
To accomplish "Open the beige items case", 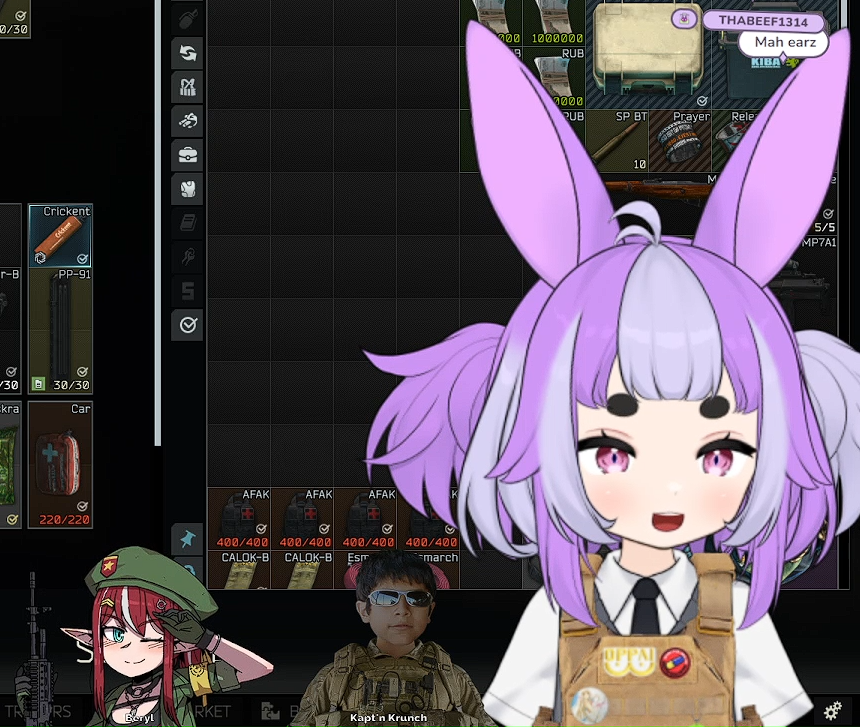I will [x=648, y=54].
